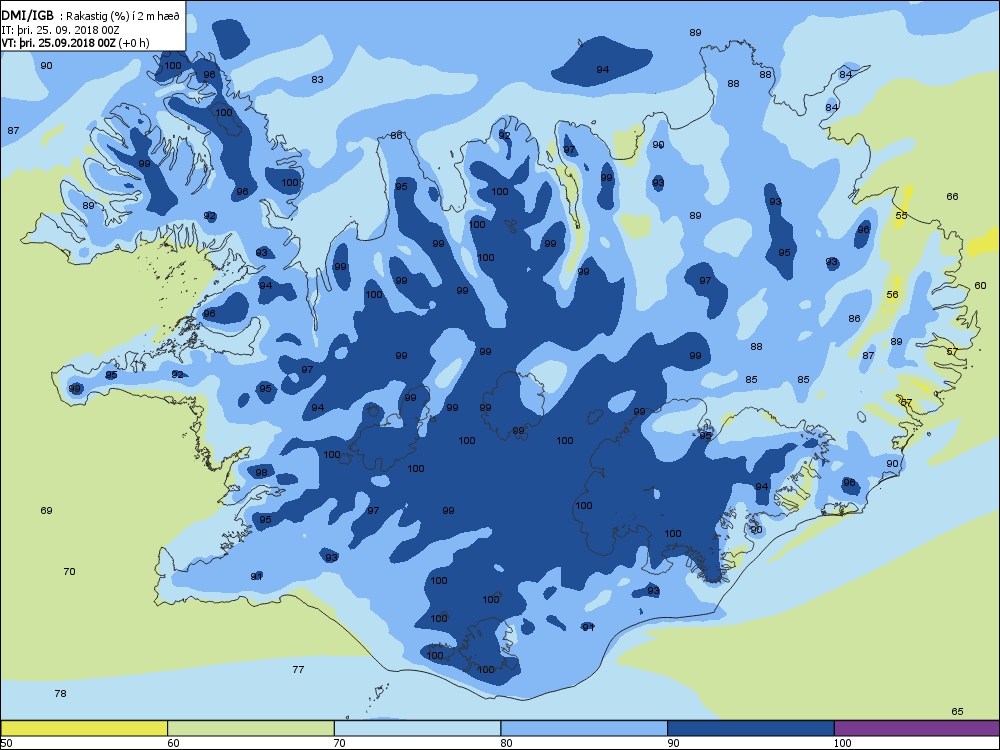Click the '56' value in the yellow patch
Screen dimensions: 1000x750
(x=892, y=295)
